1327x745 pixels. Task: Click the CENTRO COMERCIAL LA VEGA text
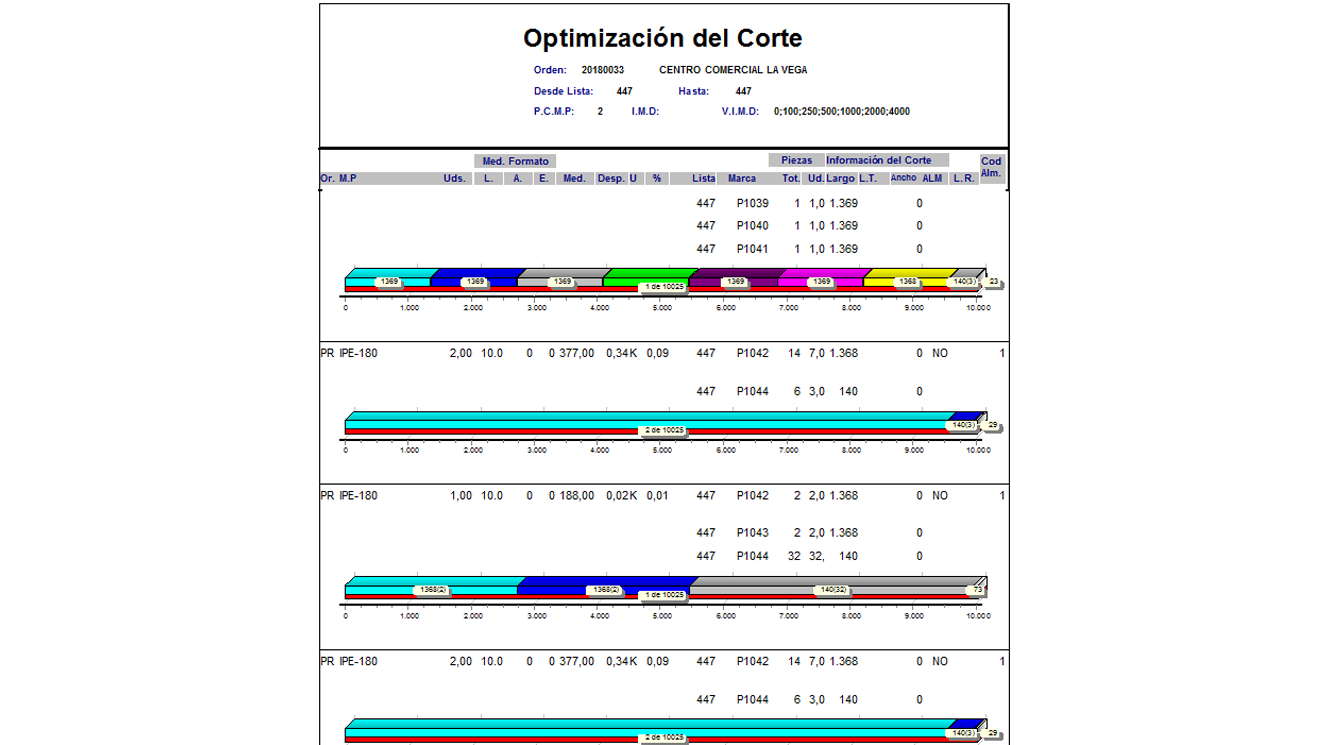point(733,70)
